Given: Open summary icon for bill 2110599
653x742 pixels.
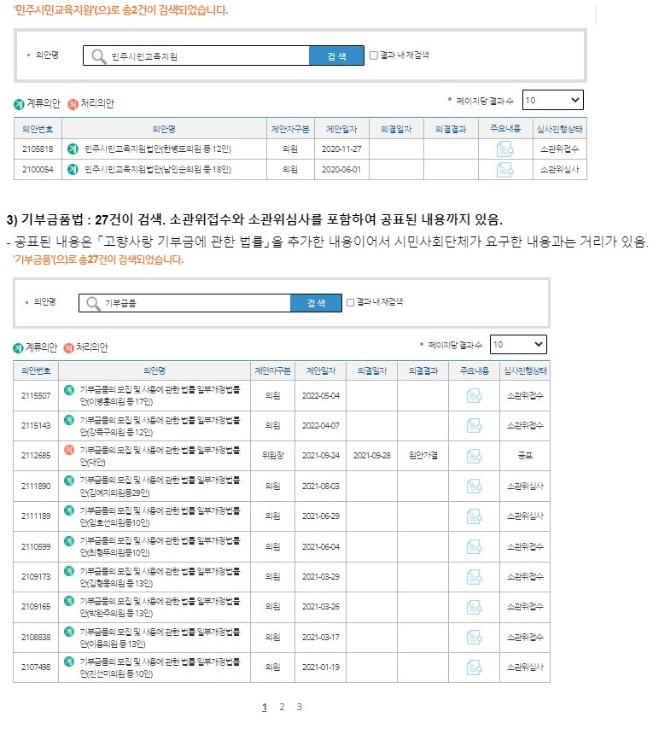Looking at the screenshot, I should (x=474, y=547).
